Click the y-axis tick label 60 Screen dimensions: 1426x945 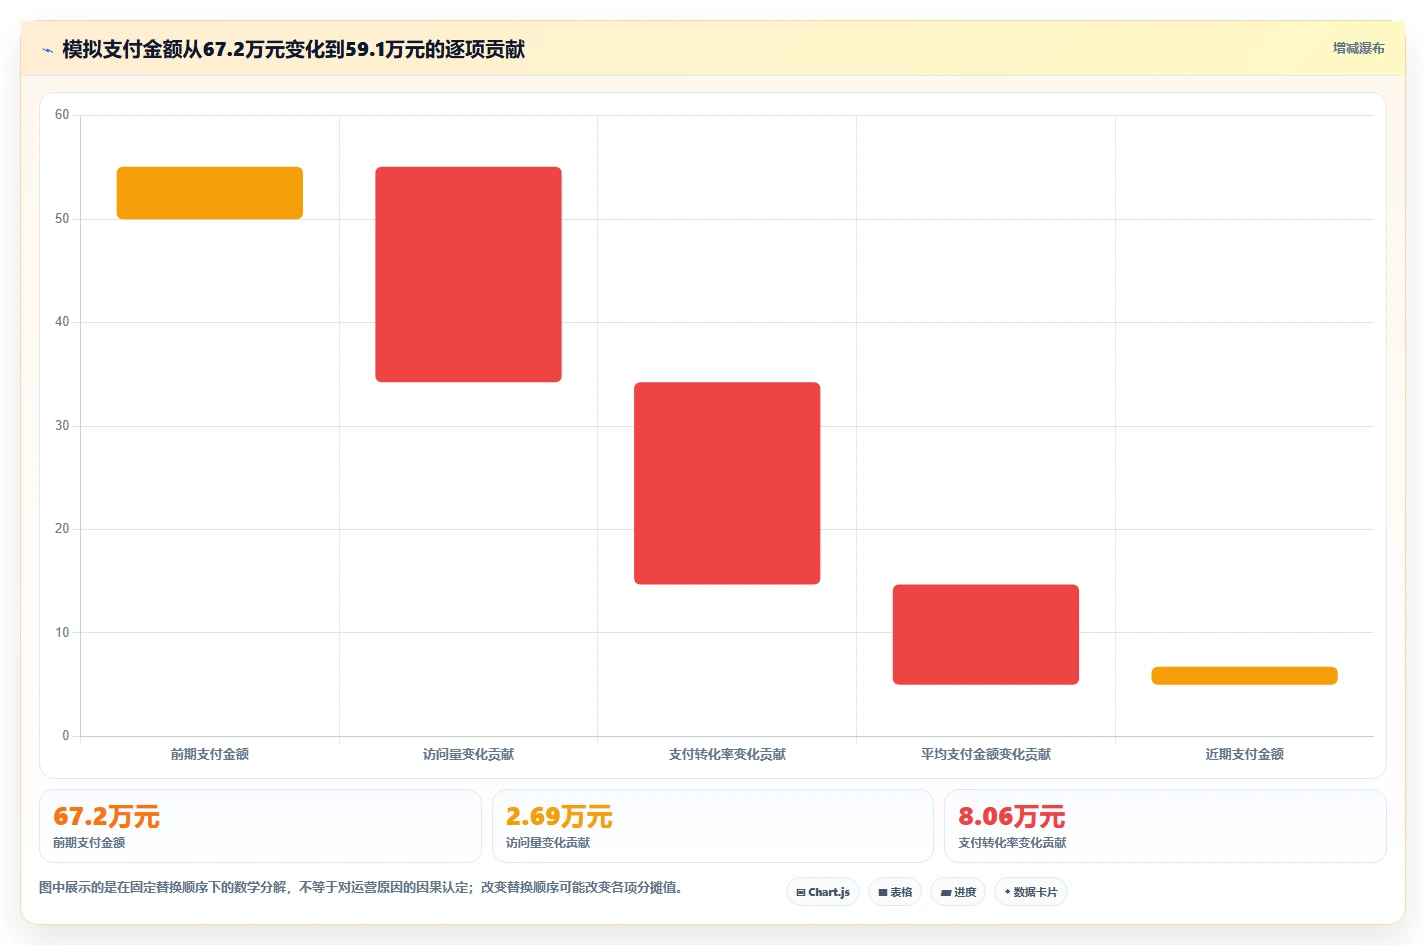[62, 115]
